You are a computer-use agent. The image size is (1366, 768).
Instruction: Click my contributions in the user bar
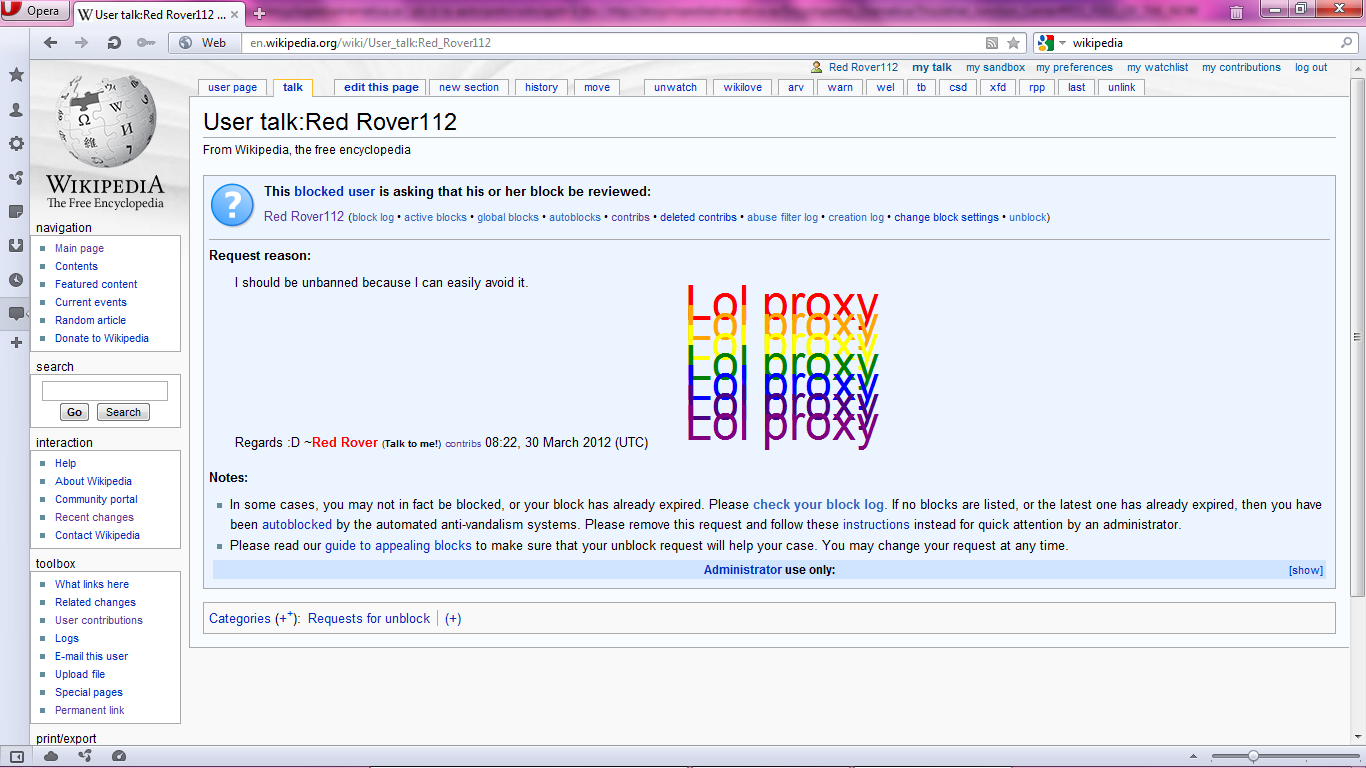point(1241,67)
